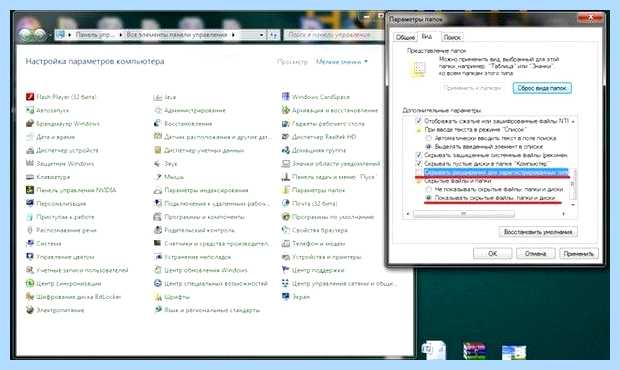Open 'Центр управления сетями и общим...' item
Image resolution: width=620 pixels, height=370 pixels.
(x=339, y=283)
